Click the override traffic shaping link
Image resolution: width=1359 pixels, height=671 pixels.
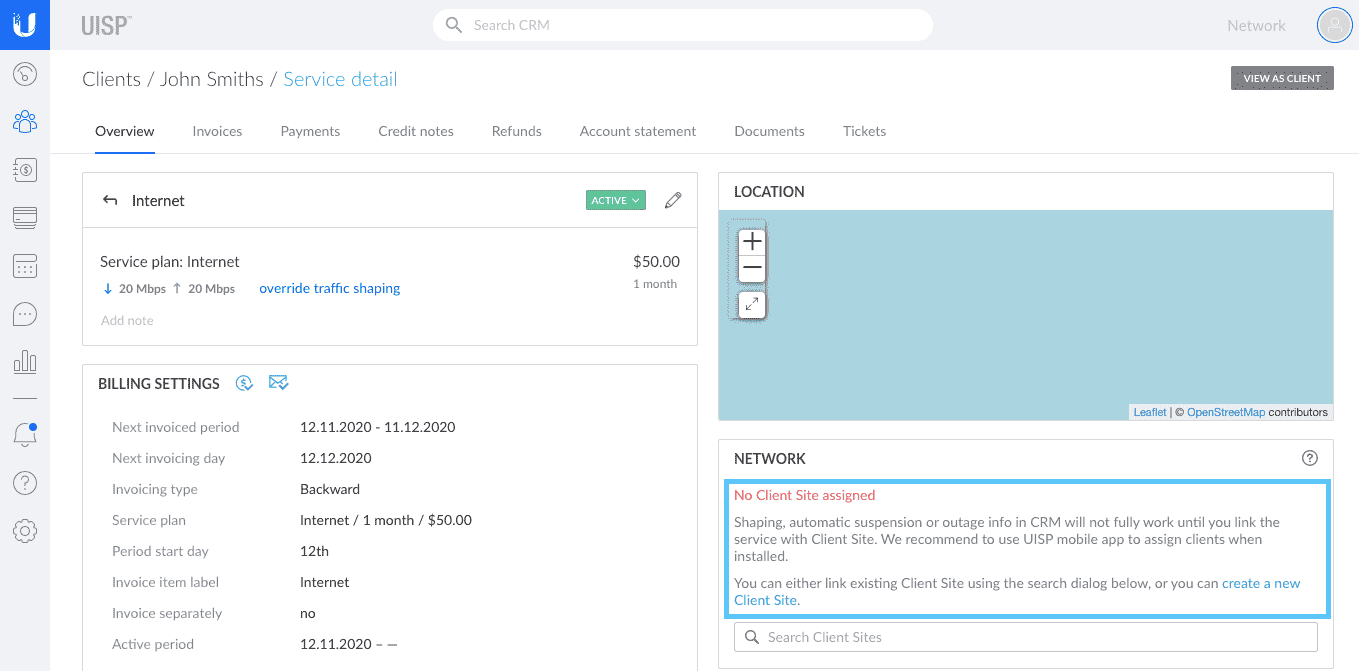point(329,288)
